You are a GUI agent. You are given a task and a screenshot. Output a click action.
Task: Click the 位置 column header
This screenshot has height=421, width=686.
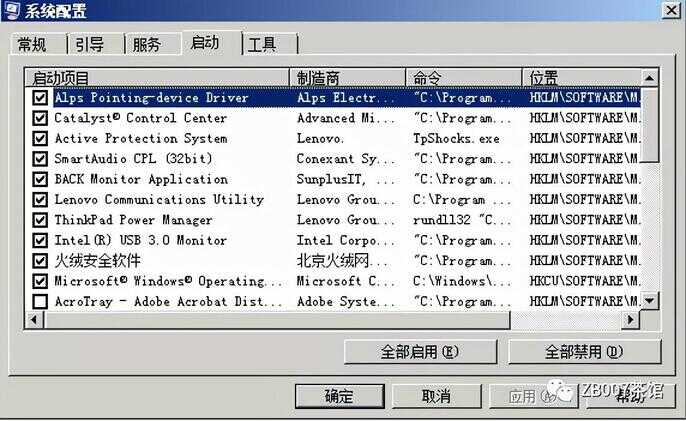pos(582,78)
